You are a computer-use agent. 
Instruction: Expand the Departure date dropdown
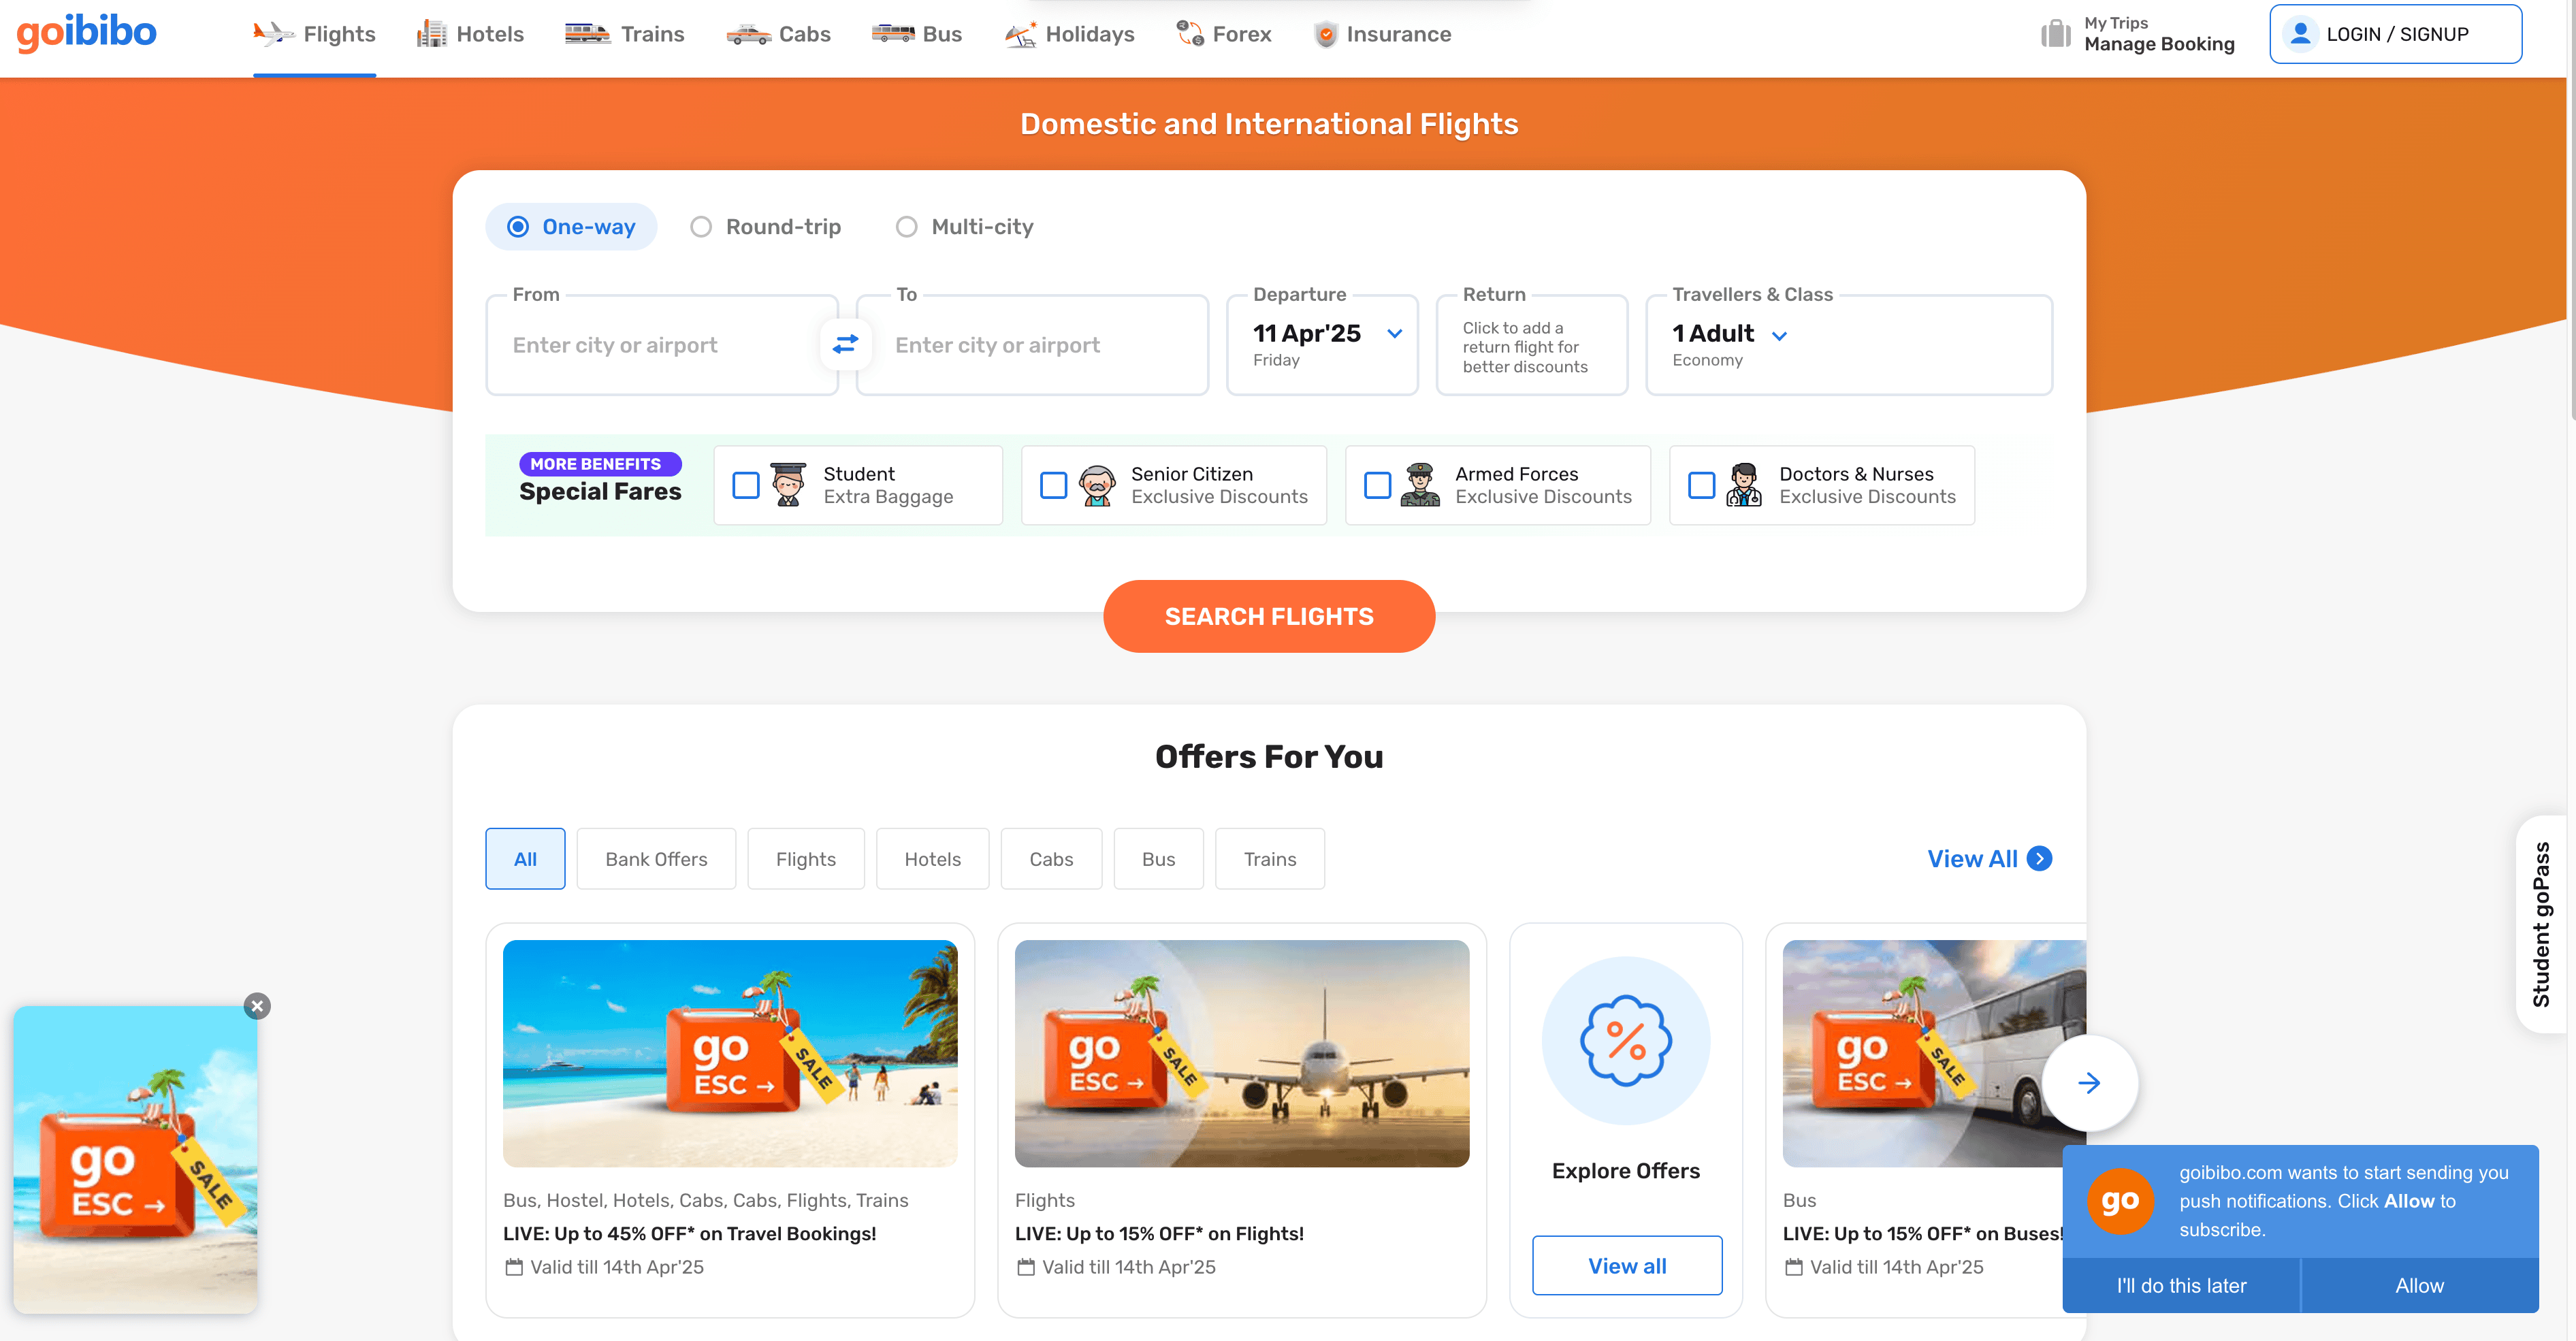[x=1394, y=334]
